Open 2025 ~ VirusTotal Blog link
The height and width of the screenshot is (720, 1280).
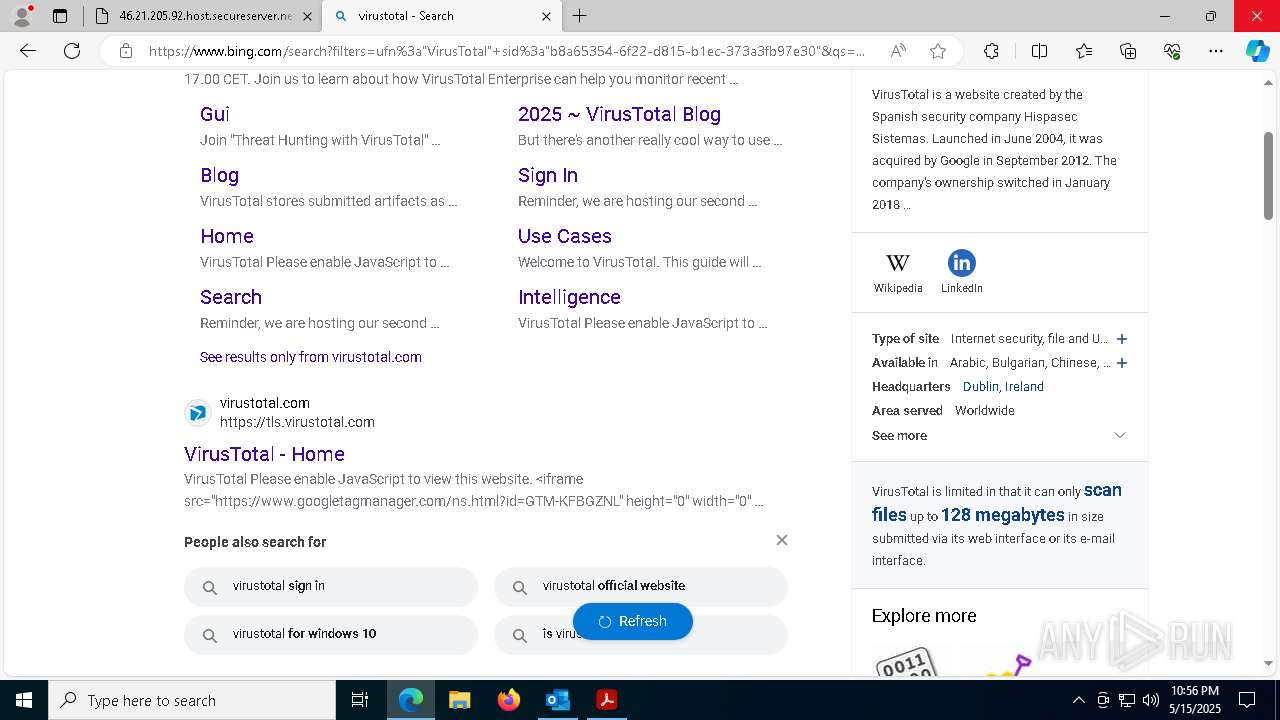coord(619,114)
